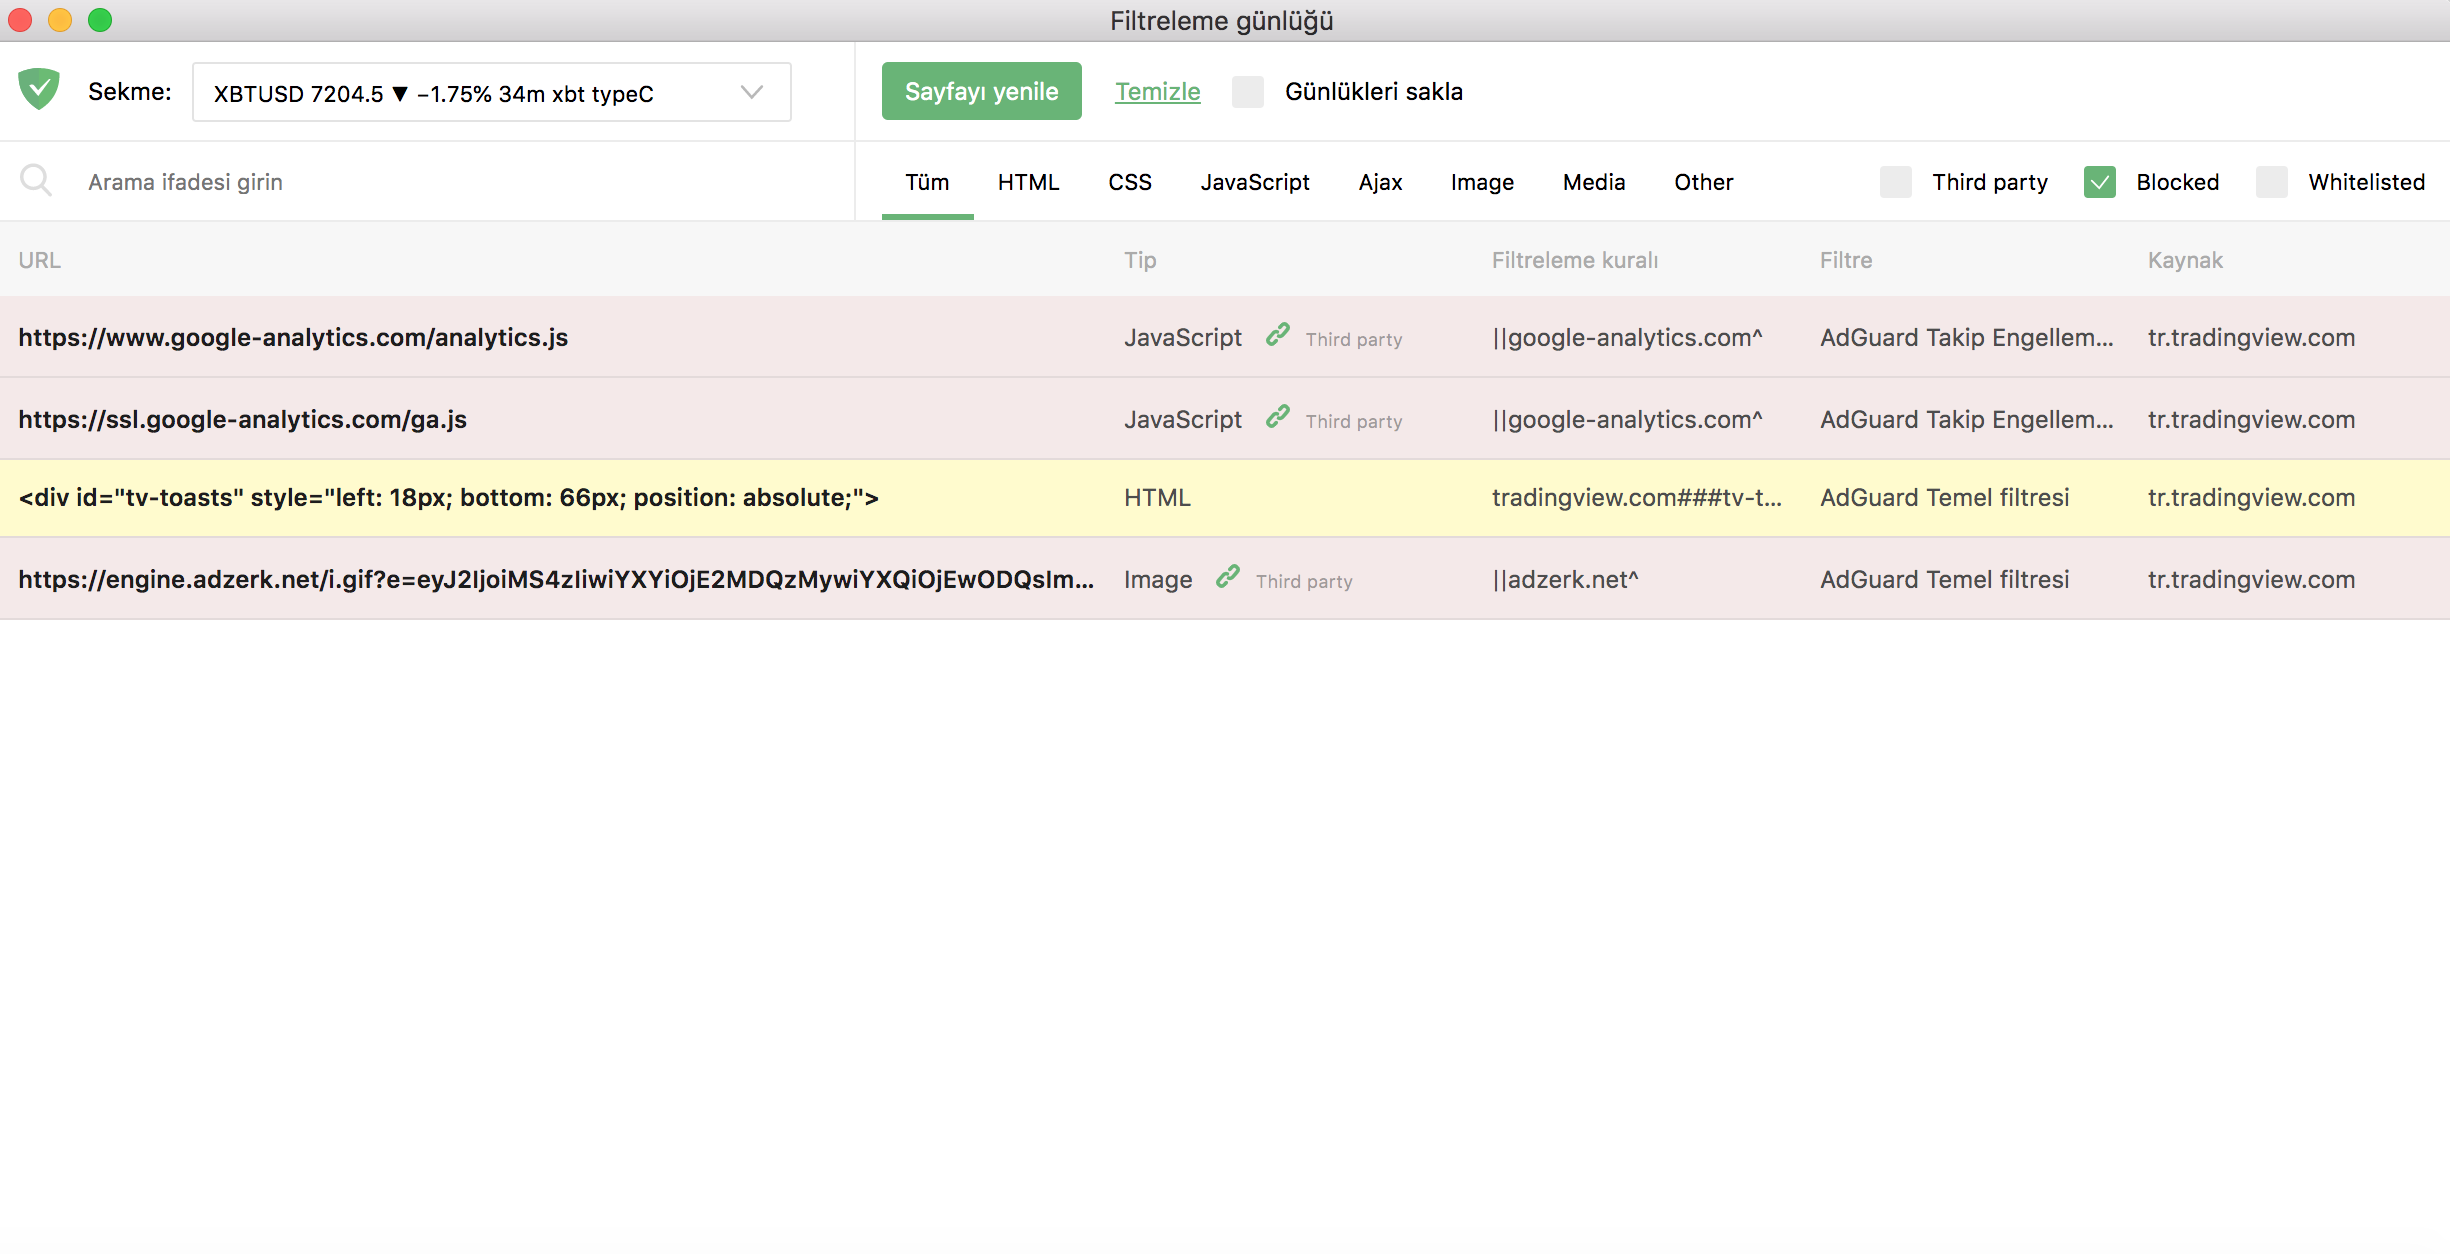Screen dimensions: 2450x1254
Task: Click link icon in ga.js row
Action: click(1277, 417)
